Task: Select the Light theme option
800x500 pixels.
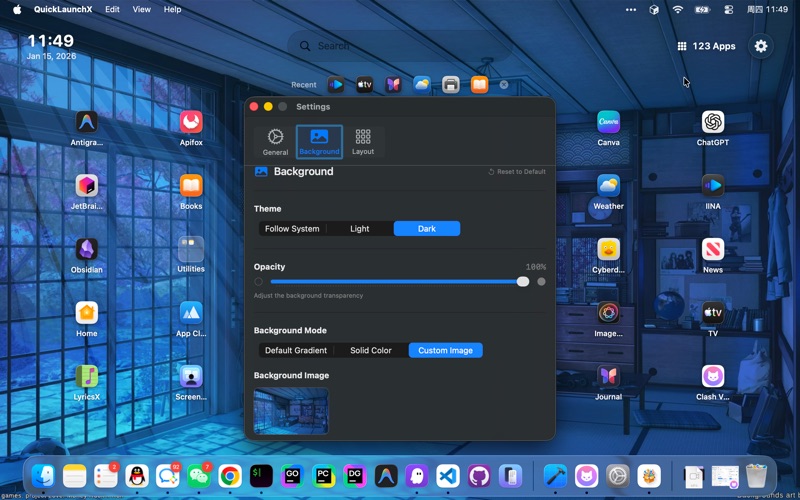Action: point(360,229)
